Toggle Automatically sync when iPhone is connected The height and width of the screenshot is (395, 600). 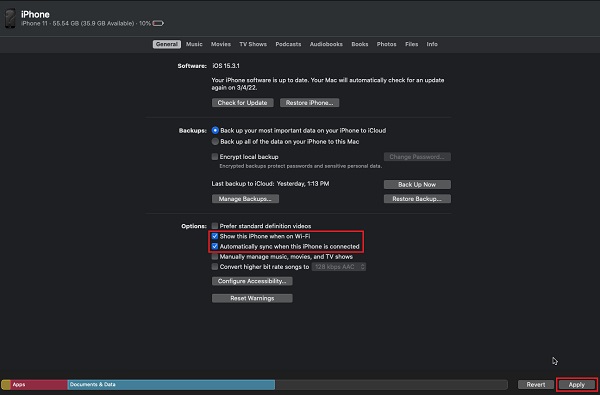pyautogui.click(x=215, y=246)
